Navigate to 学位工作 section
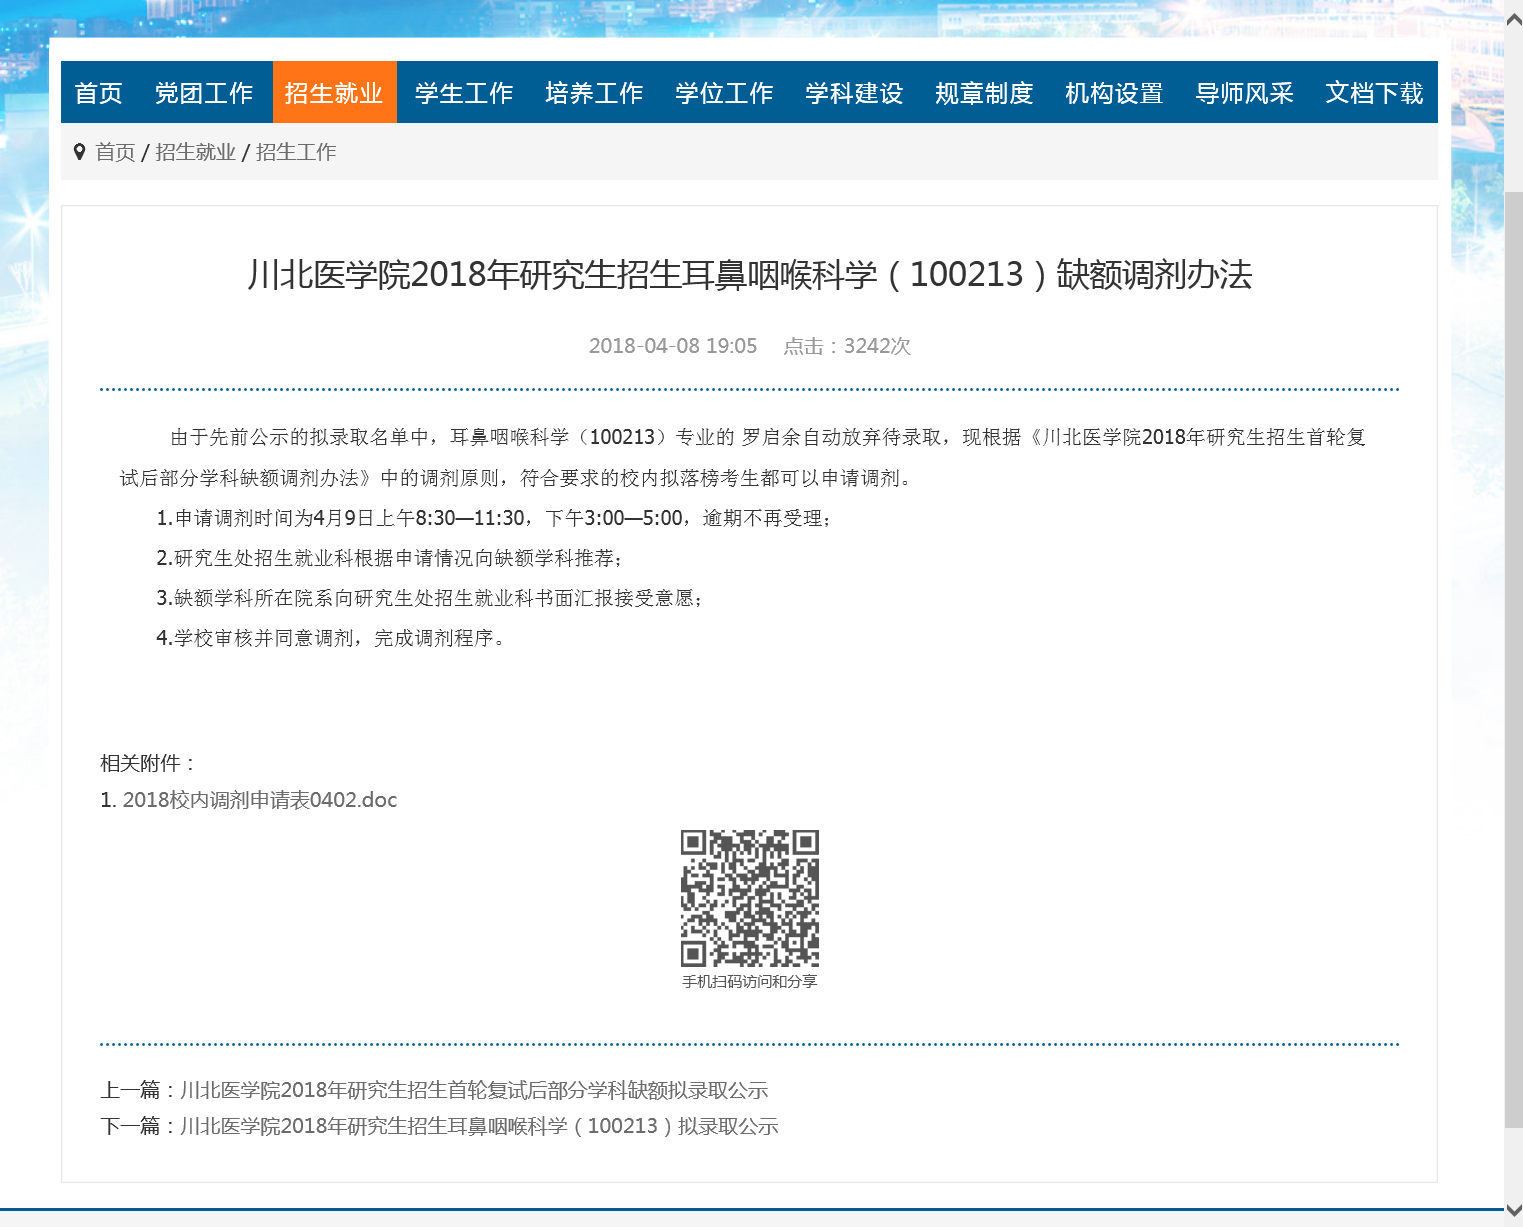1523x1227 pixels. (x=724, y=93)
